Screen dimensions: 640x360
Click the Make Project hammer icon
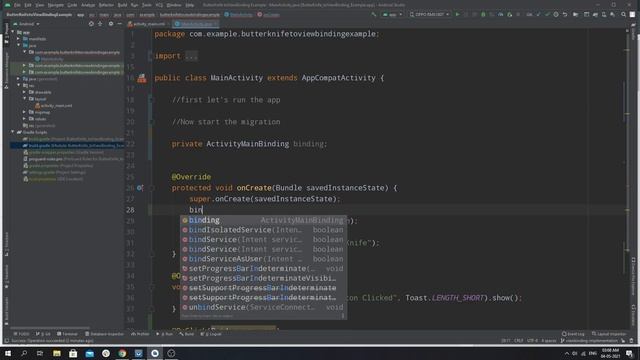click(373, 14)
